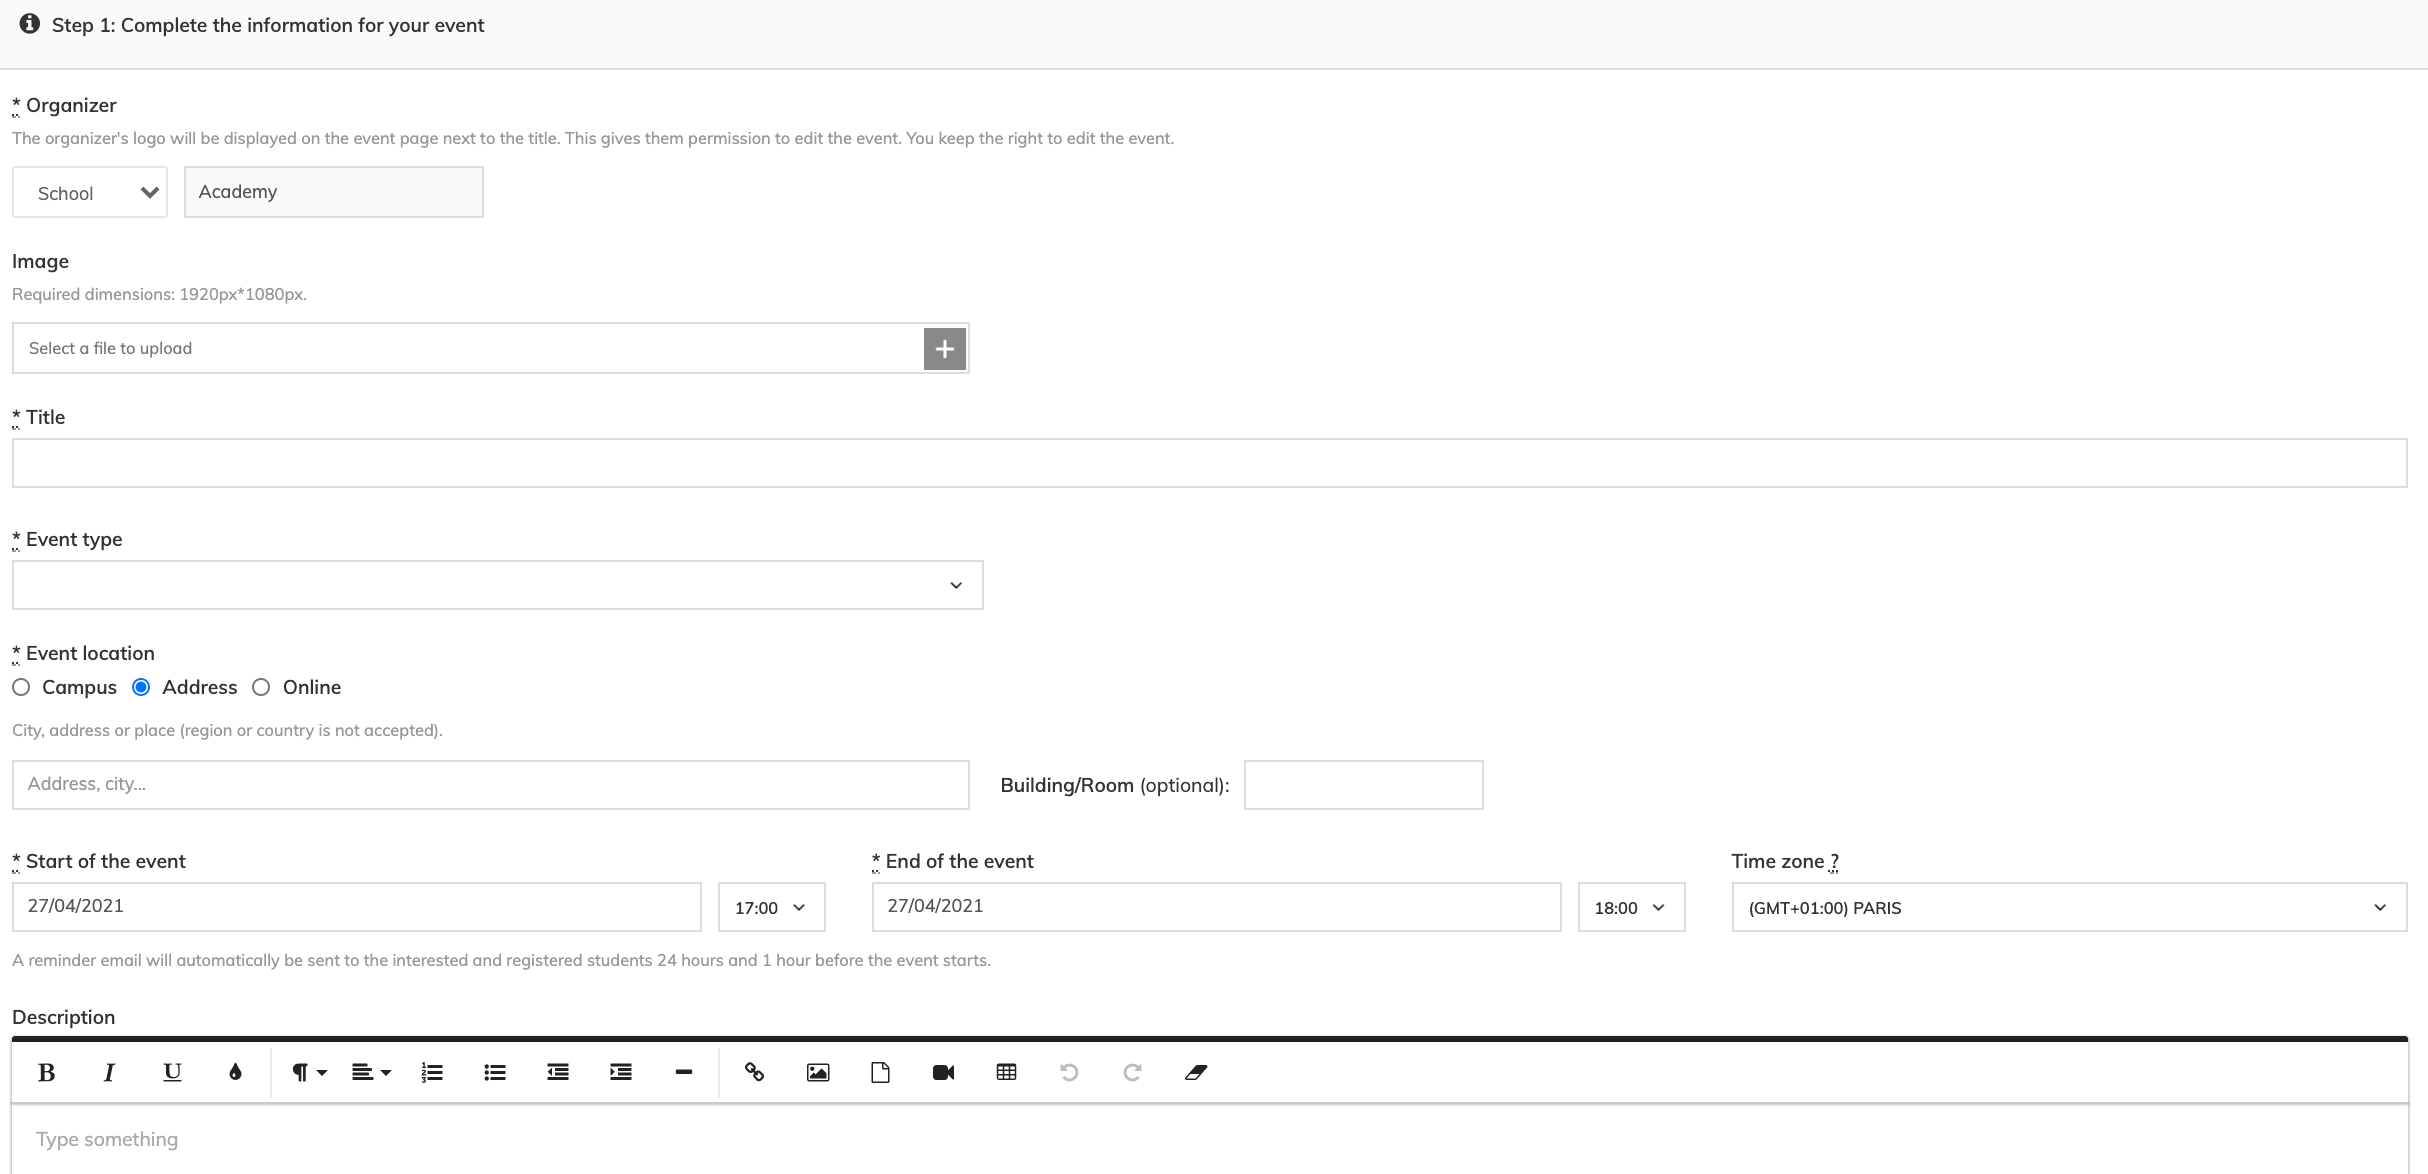The image size is (2428, 1174).
Task: Select the Address location radio button
Action: point(141,687)
